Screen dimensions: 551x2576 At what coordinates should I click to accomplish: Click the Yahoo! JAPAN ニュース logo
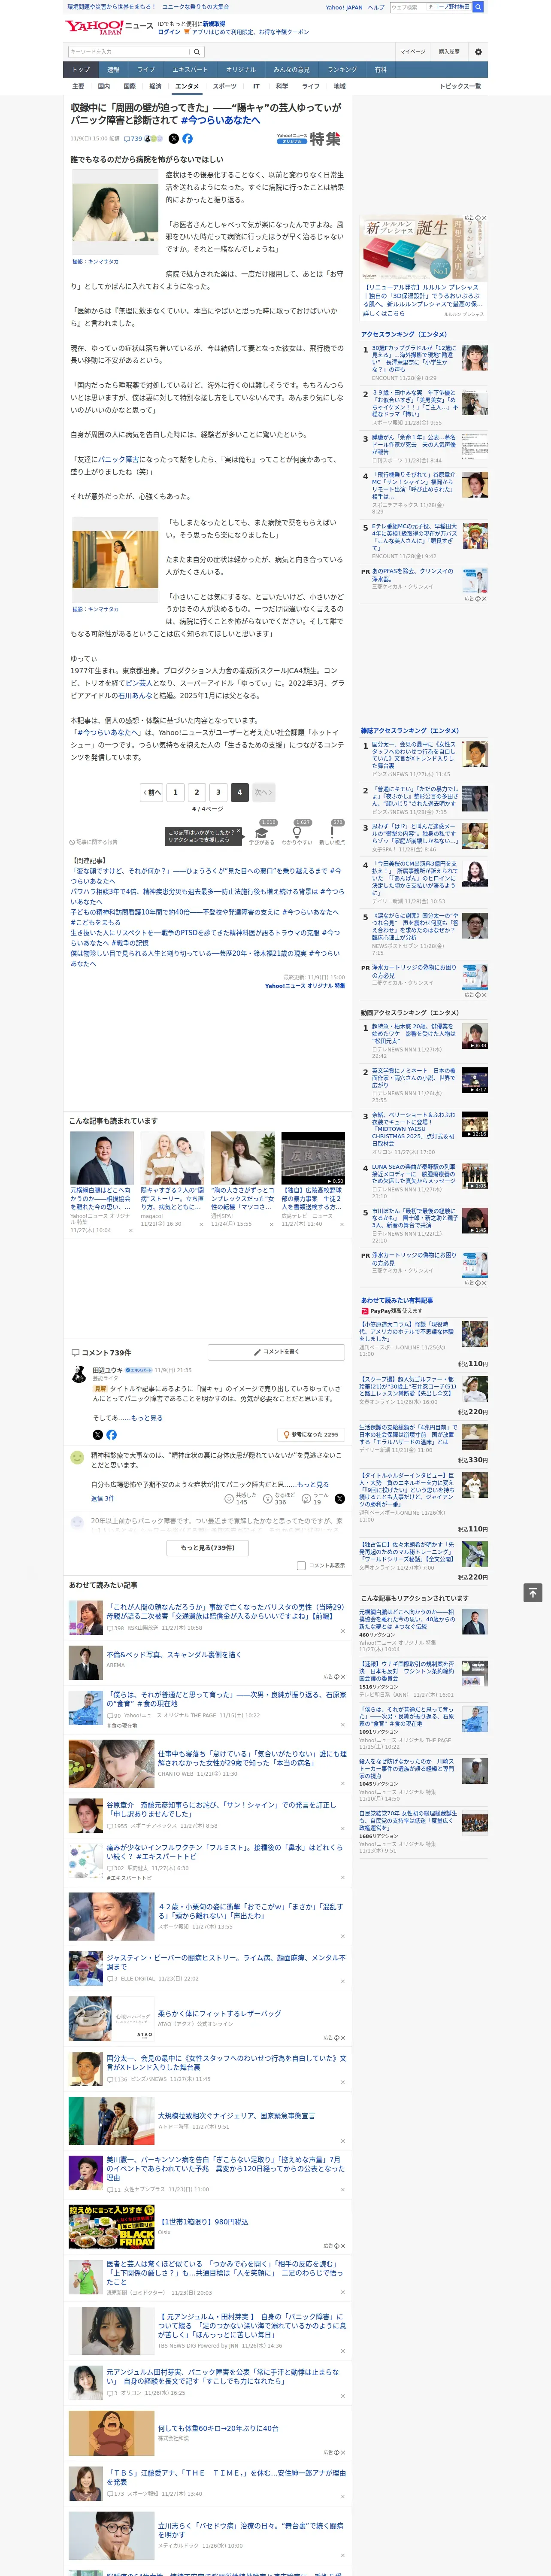point(109,27)
